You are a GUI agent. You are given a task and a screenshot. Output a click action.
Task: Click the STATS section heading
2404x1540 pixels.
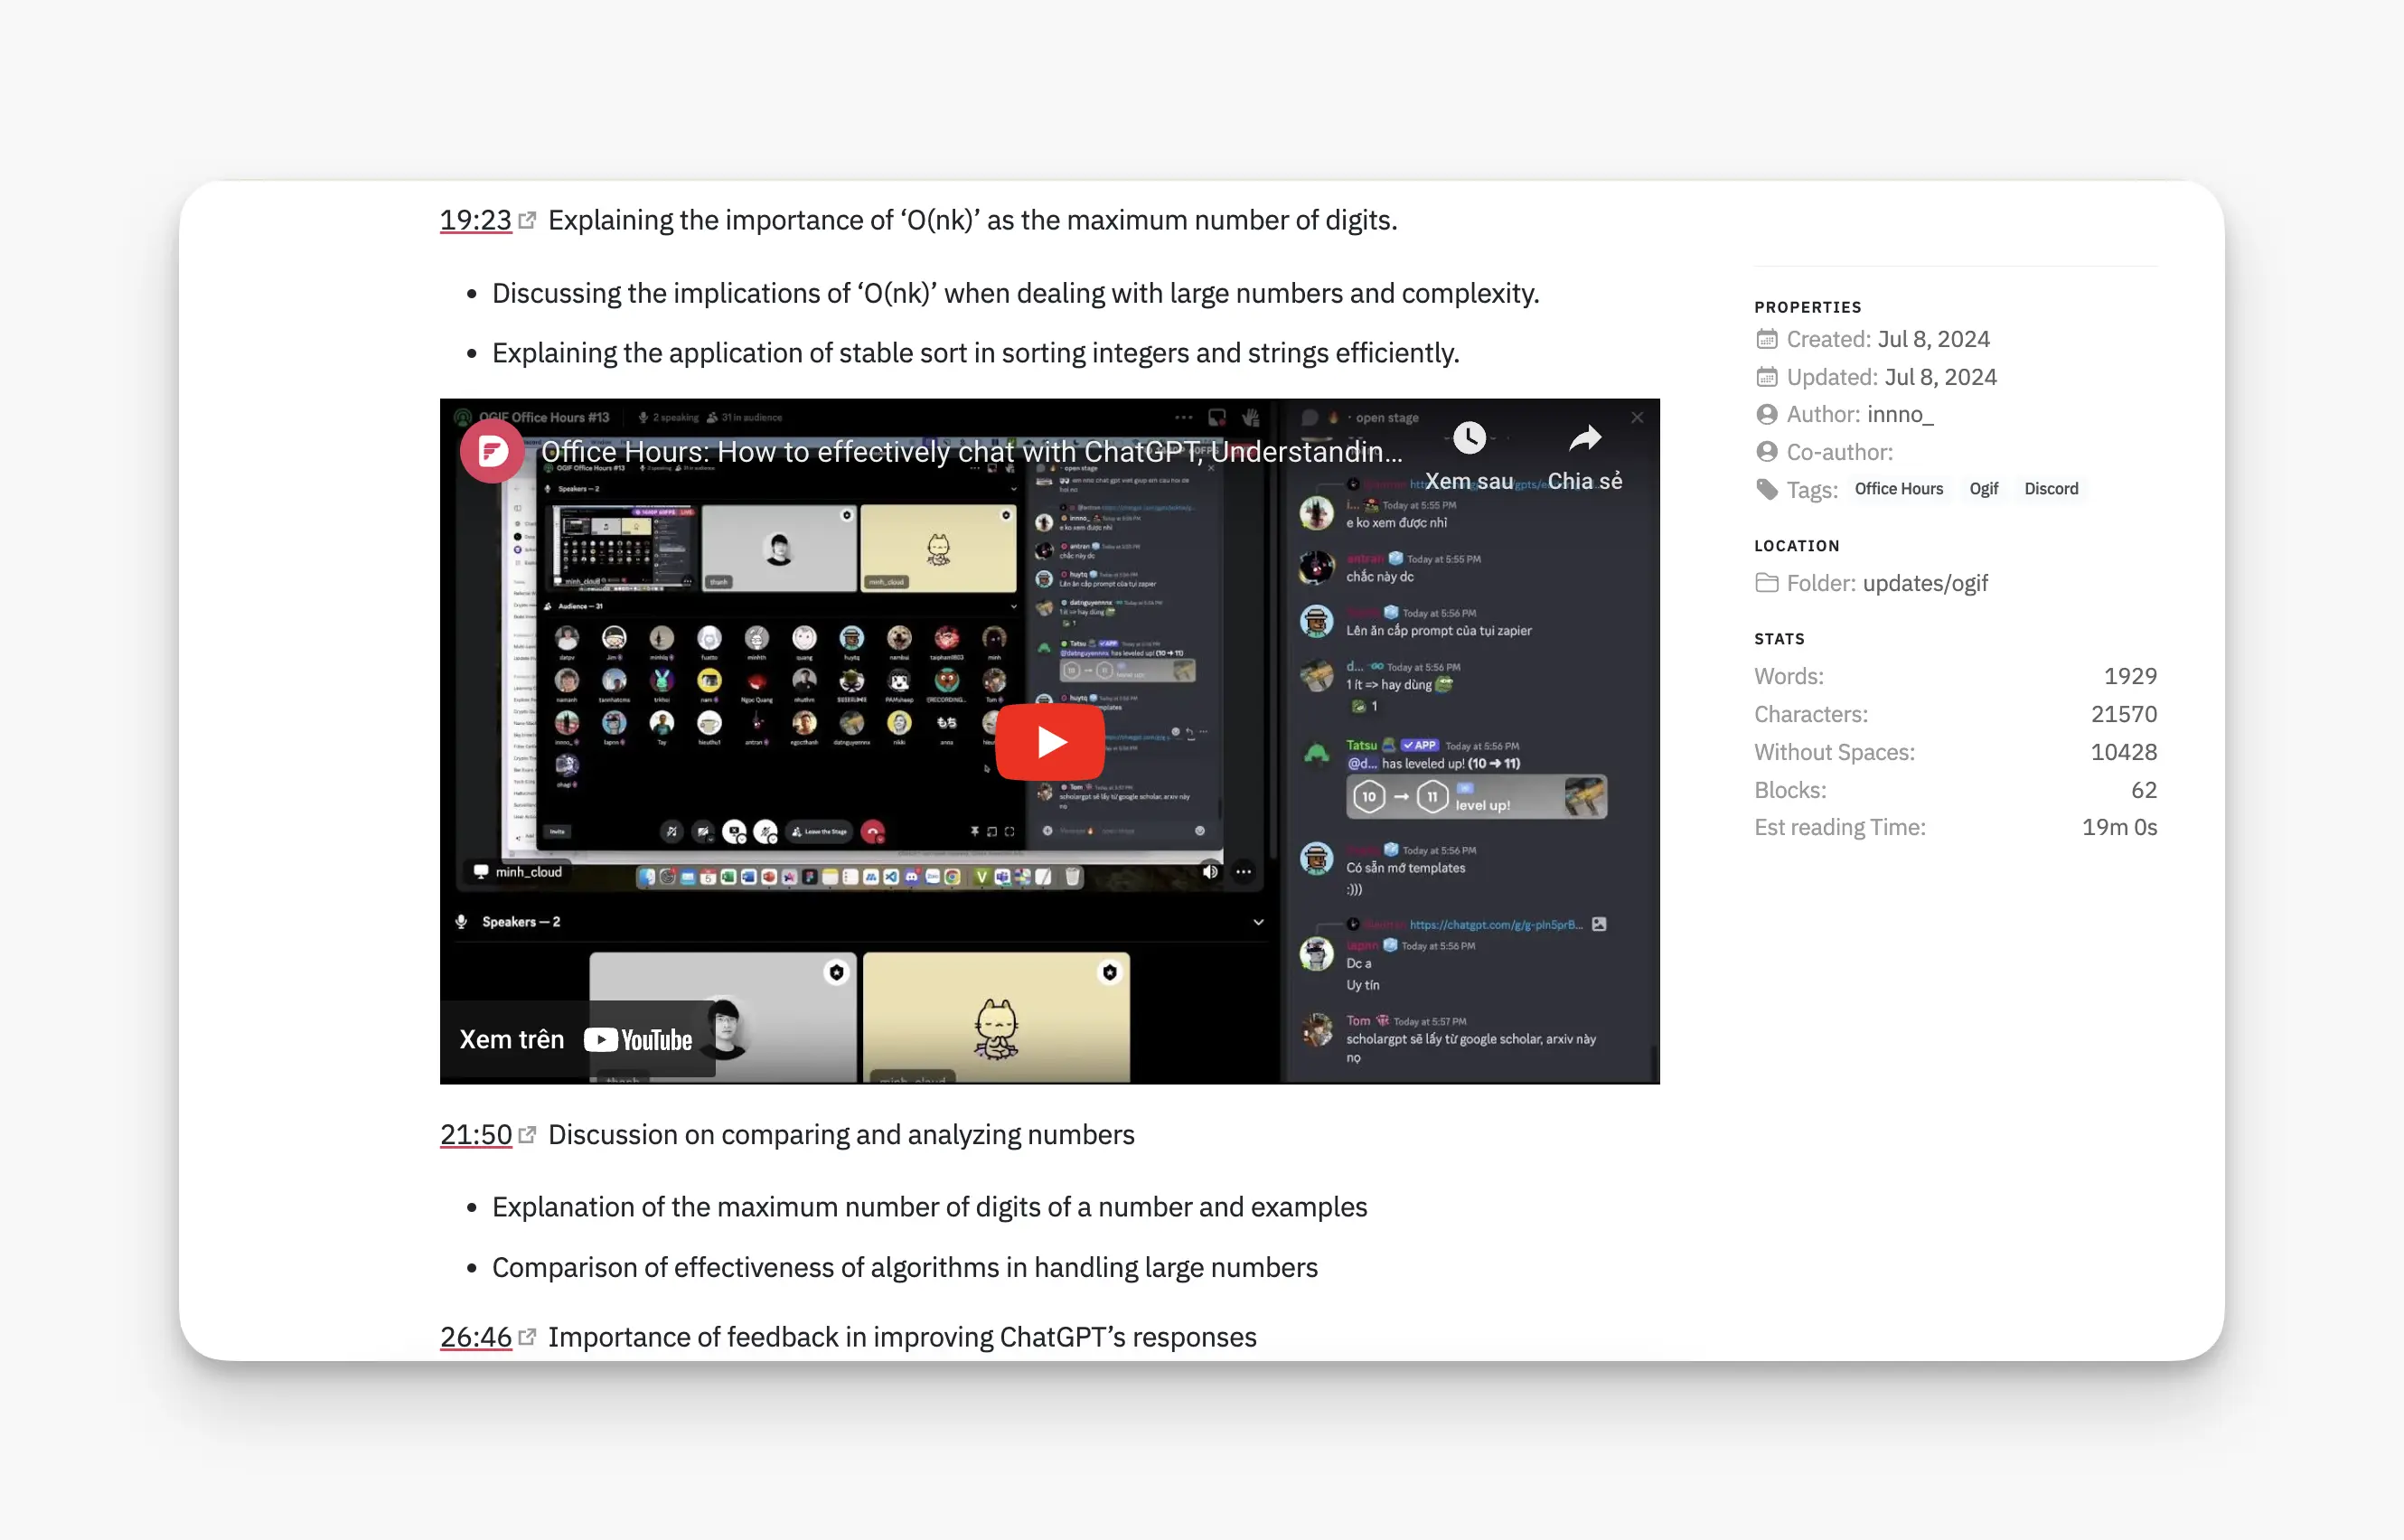pyautogui.click(x=1779, y=639)
